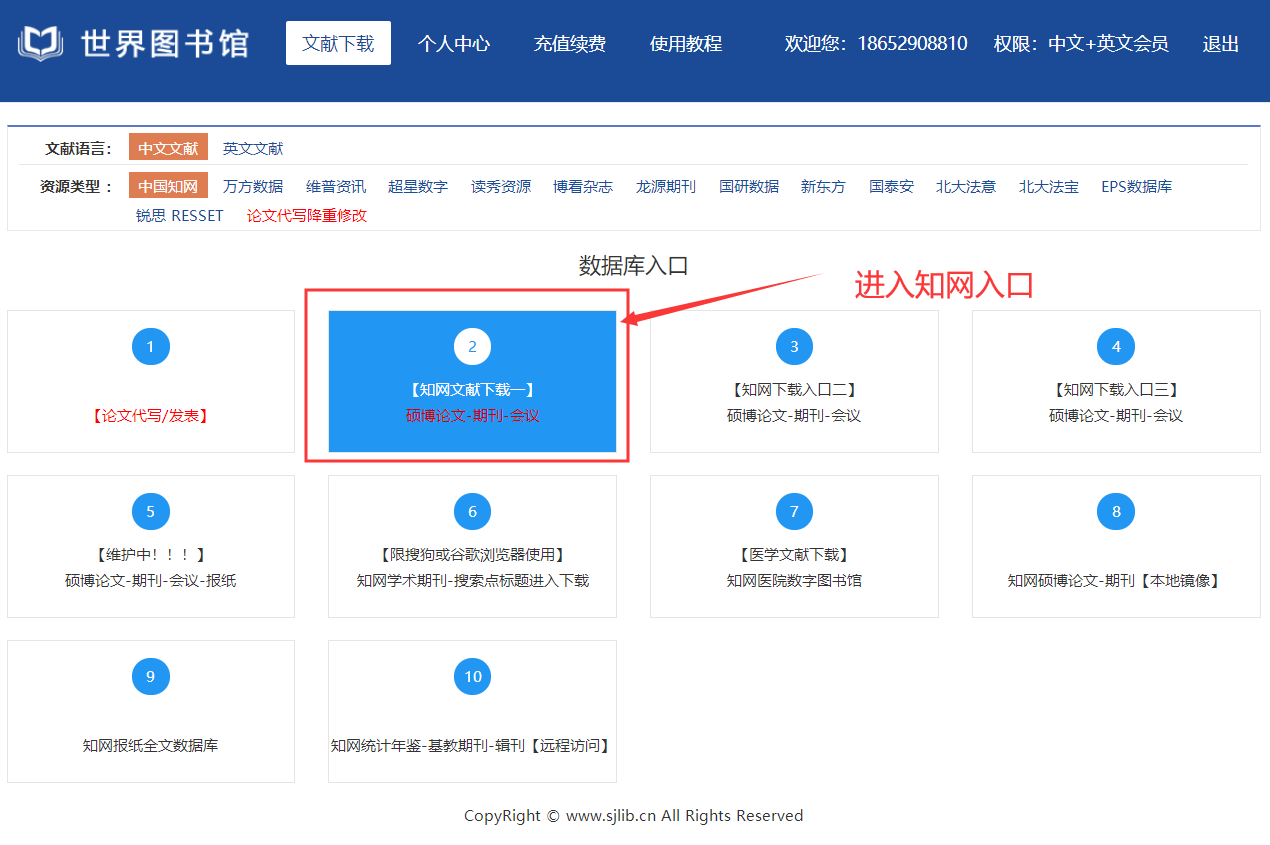Click number 9 circle icon

click(x=151, y=677)
